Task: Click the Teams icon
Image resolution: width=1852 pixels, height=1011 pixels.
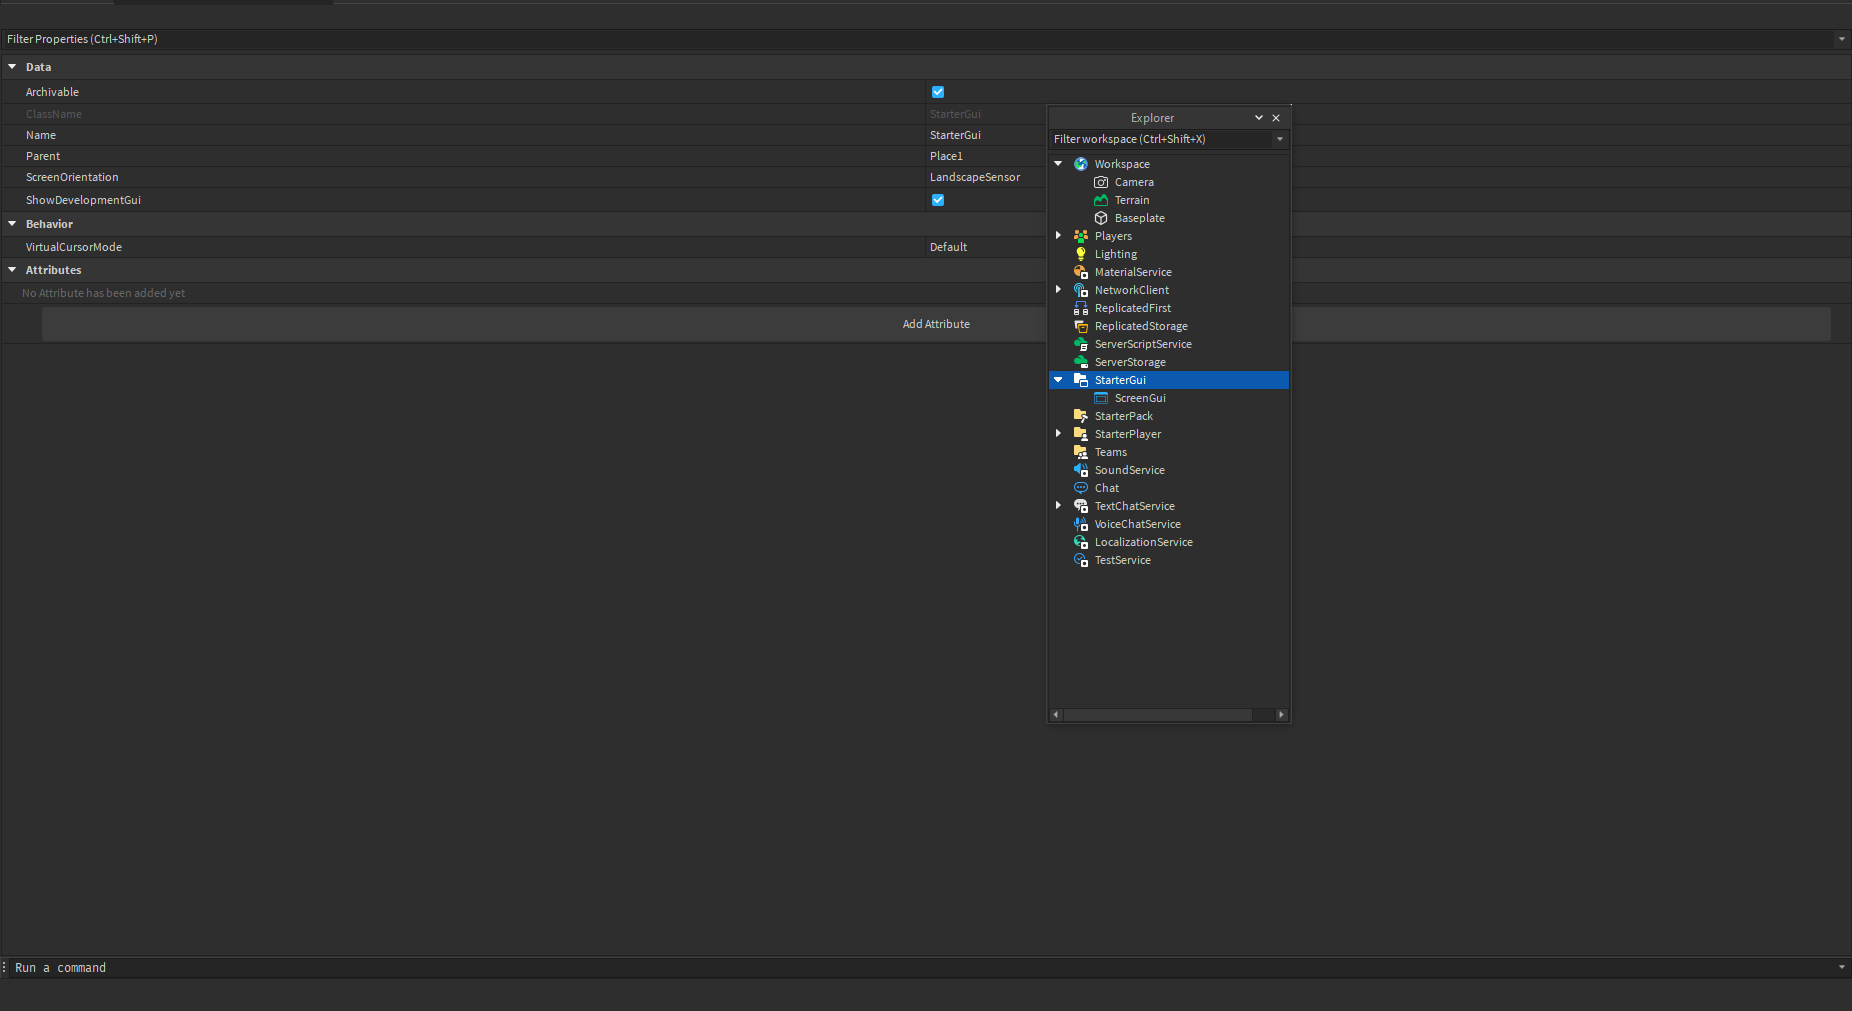Action: click(x=1080, y=452)
